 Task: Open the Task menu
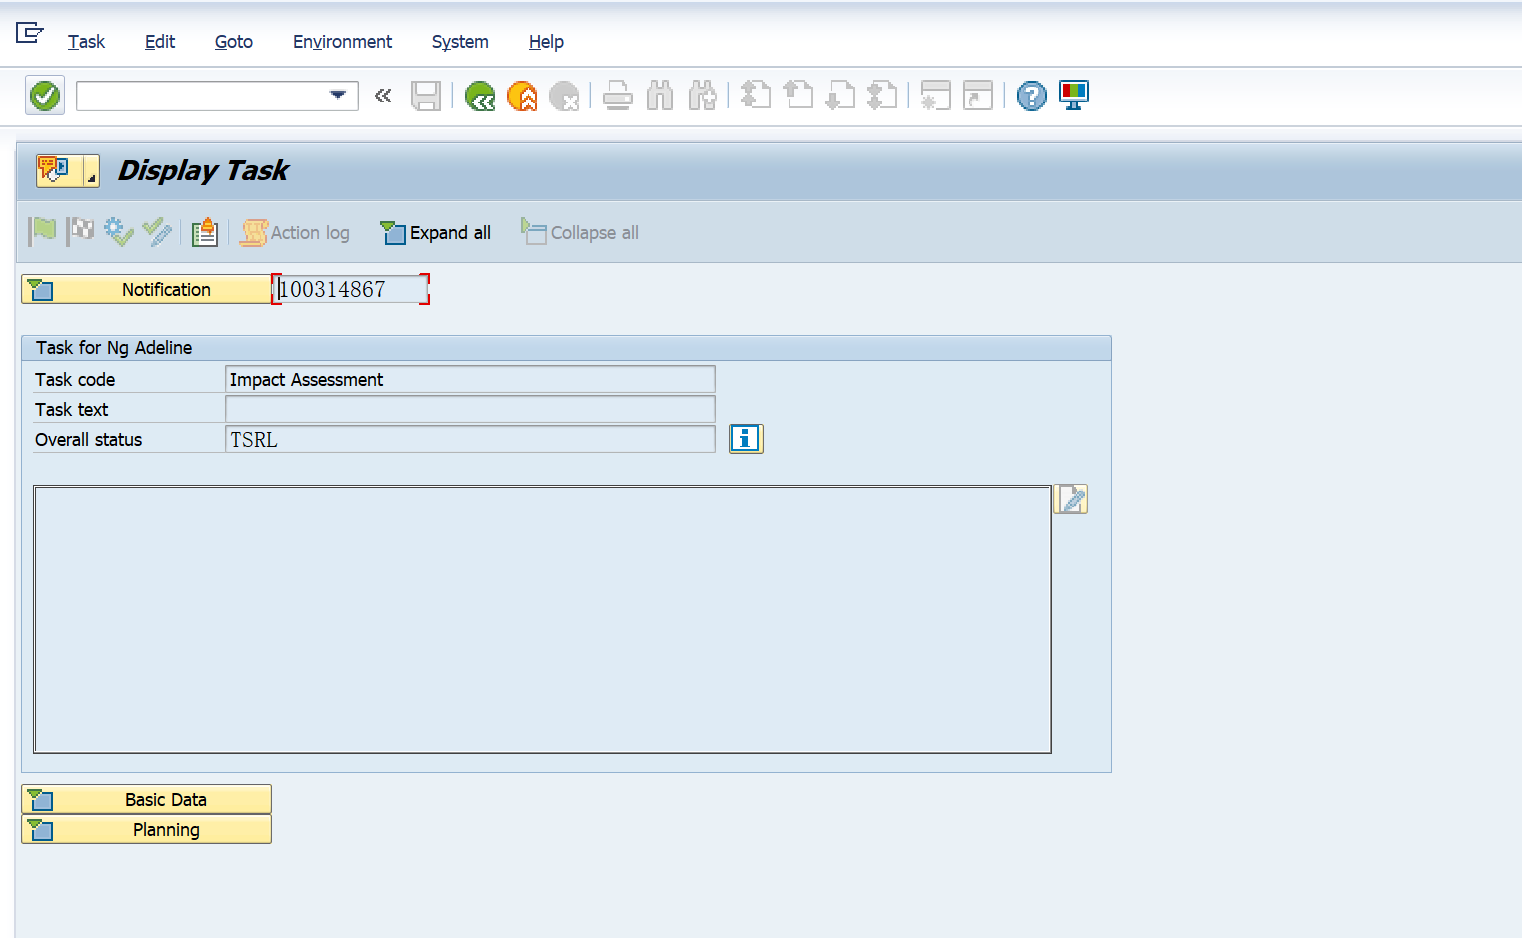(x=86, y=42)
